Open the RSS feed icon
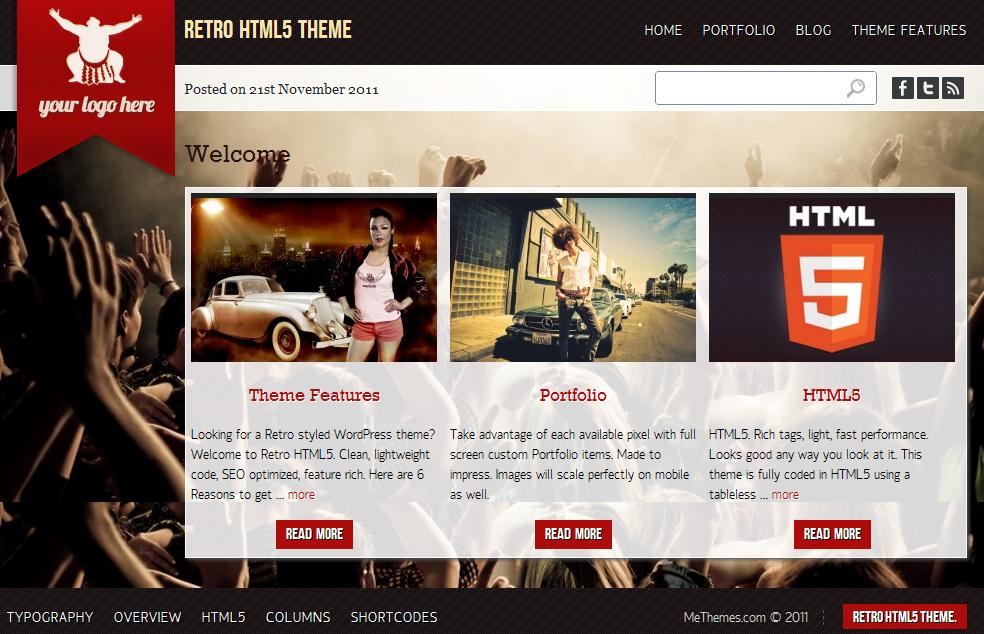Screen dimensions: 984x634 click(953, 88)
